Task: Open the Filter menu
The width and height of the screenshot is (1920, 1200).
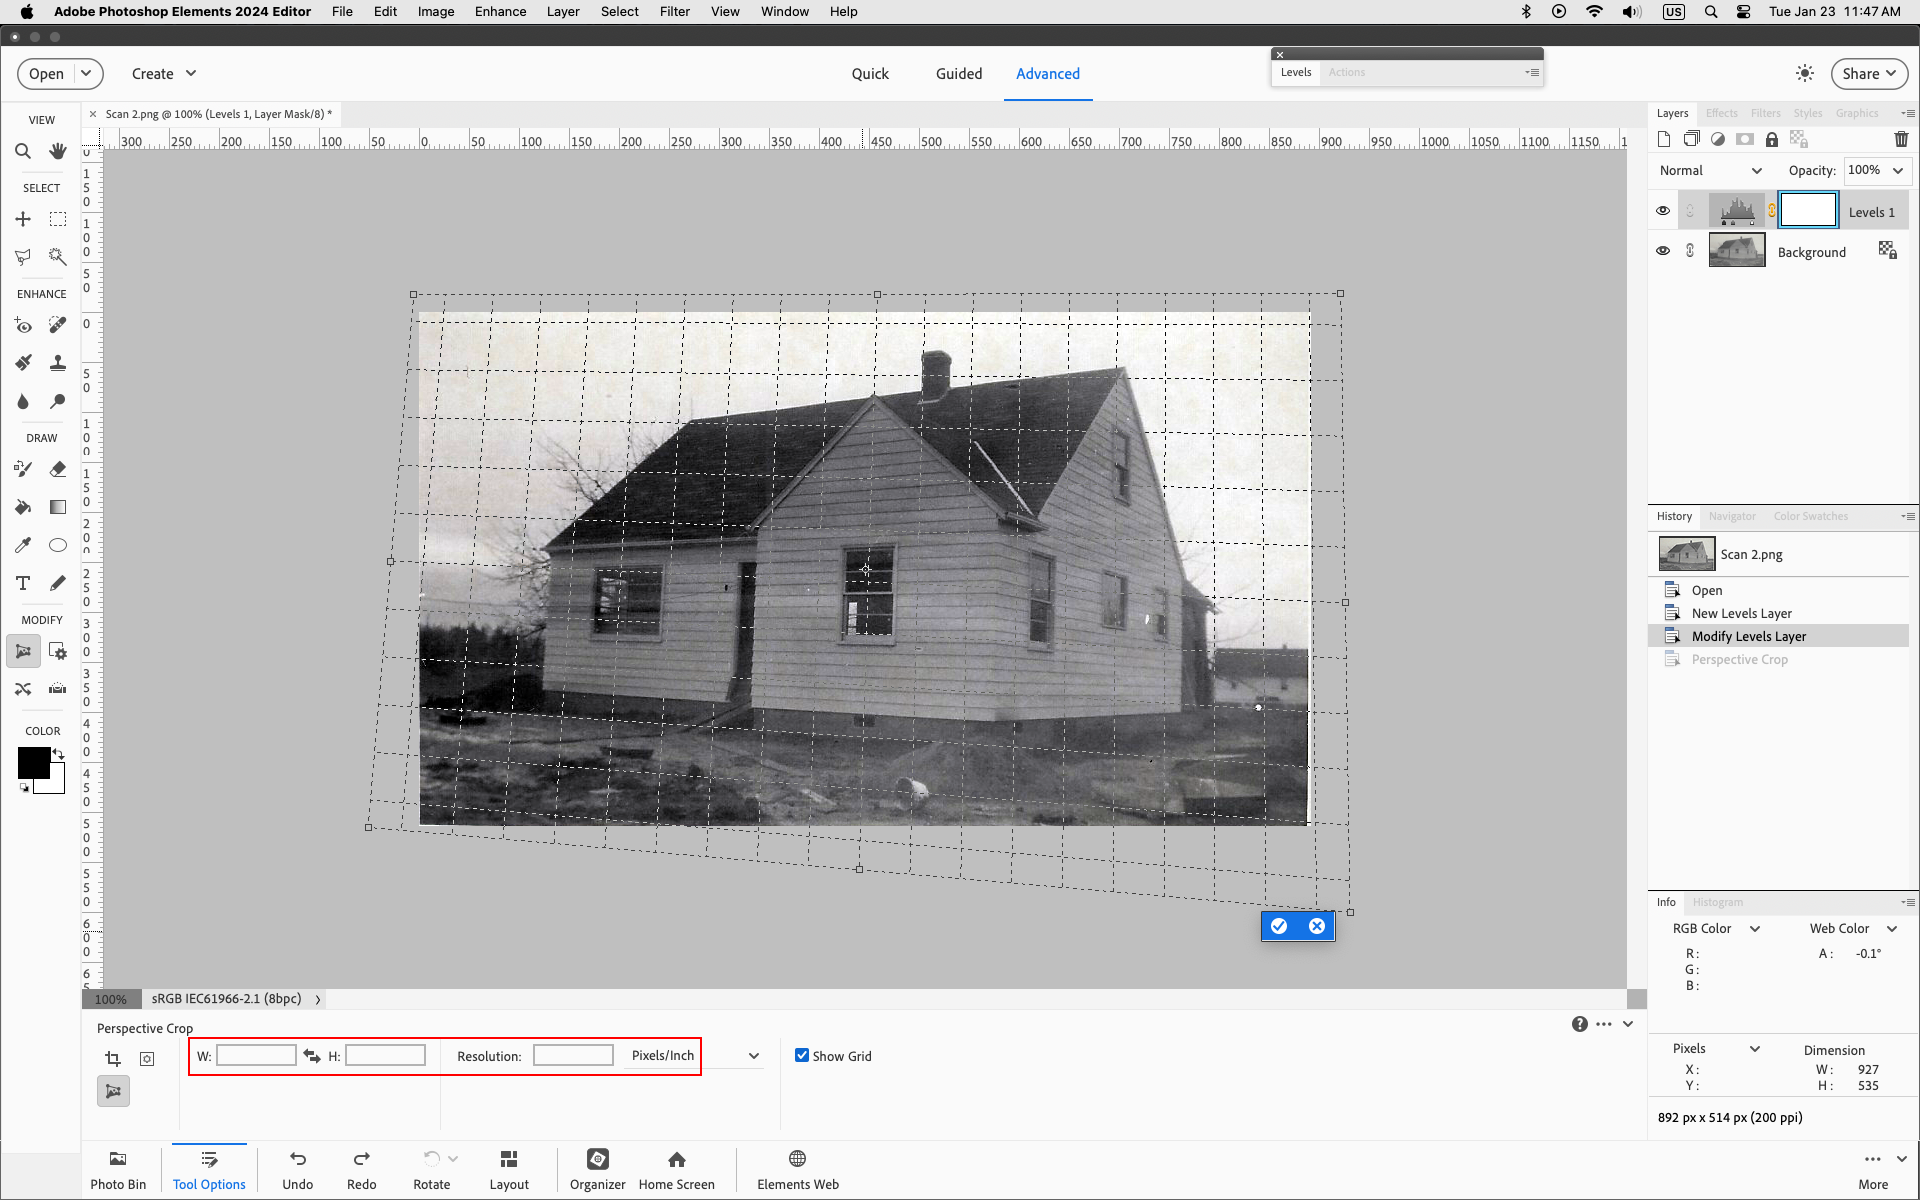Action: [675, 11]
